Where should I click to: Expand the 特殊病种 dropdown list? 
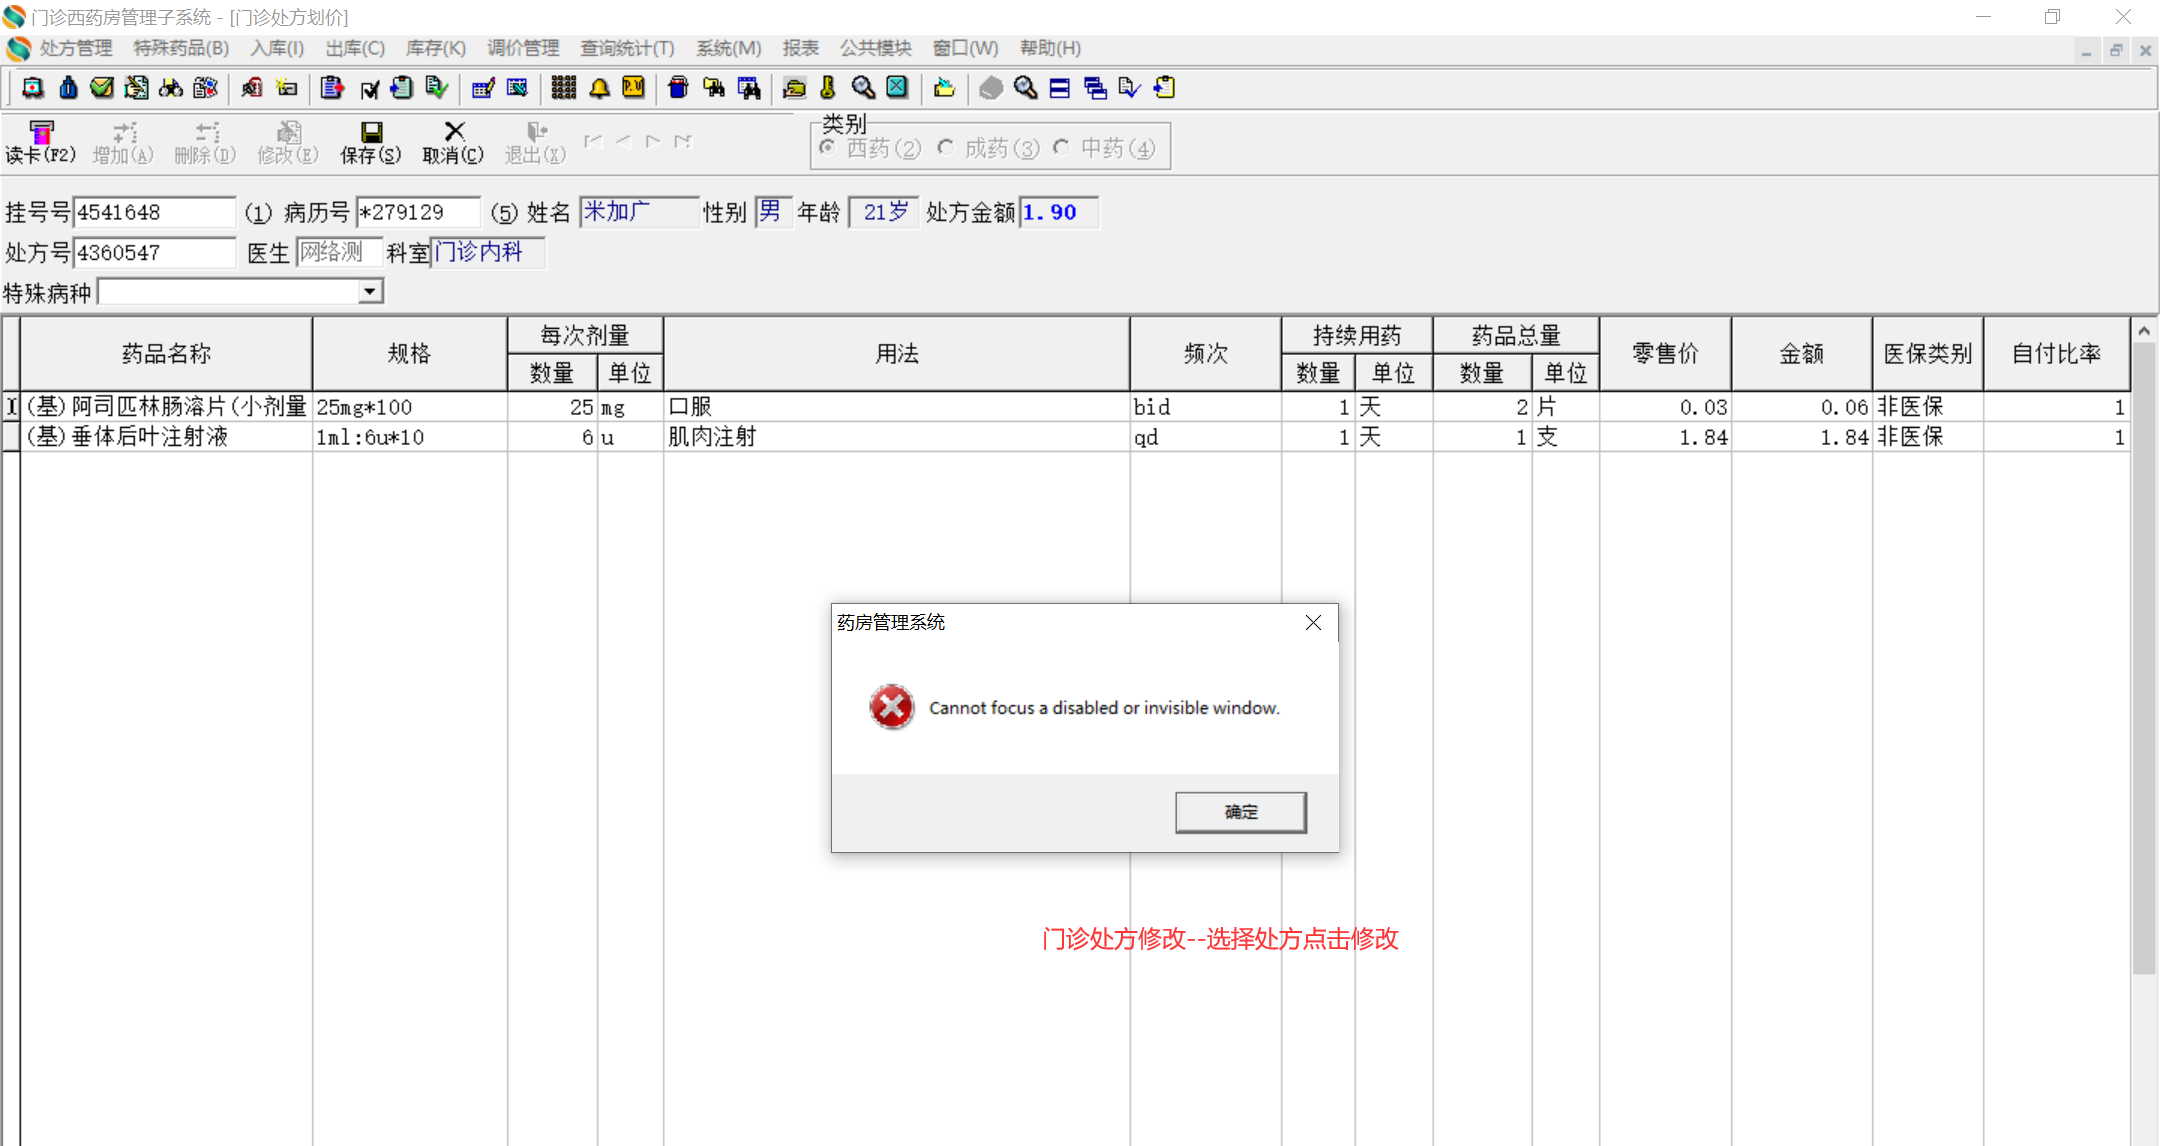point(370,291)
